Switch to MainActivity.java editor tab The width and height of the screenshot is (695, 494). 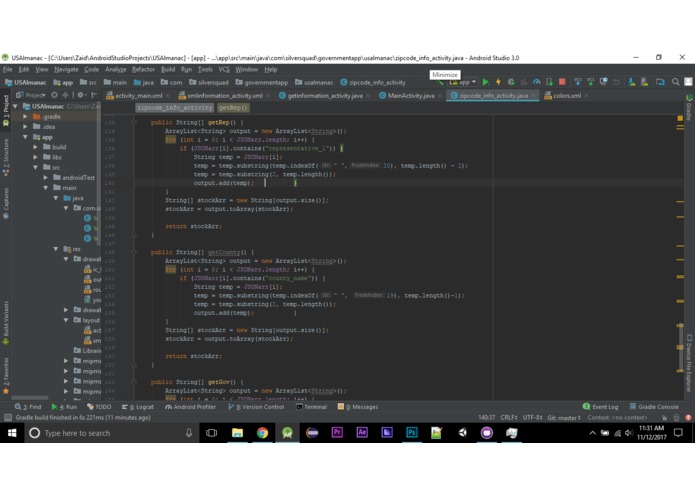coord(410,95)
